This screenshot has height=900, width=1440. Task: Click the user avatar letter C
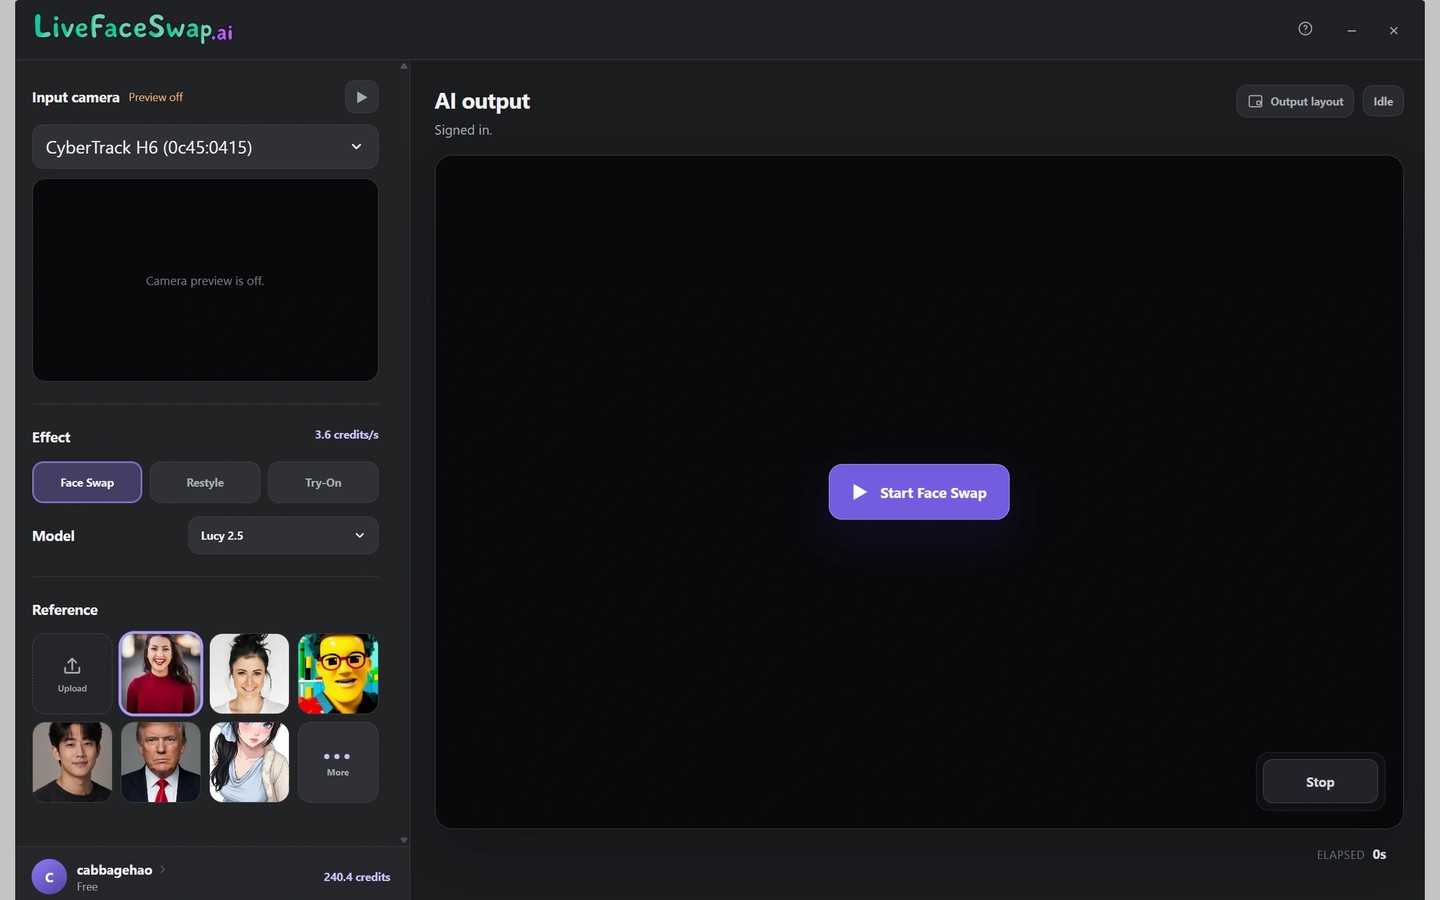tap(49, 876)
